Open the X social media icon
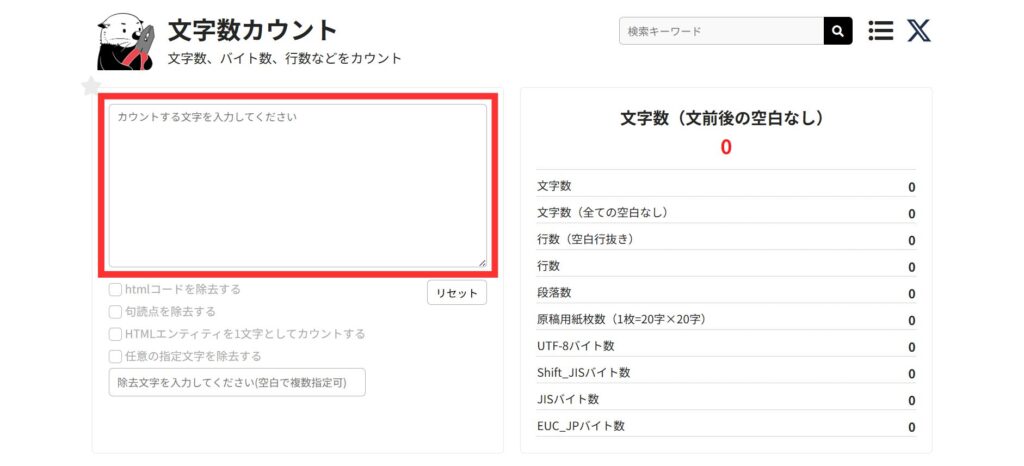This screenshot has width=1024, height=466. (918, 31)
